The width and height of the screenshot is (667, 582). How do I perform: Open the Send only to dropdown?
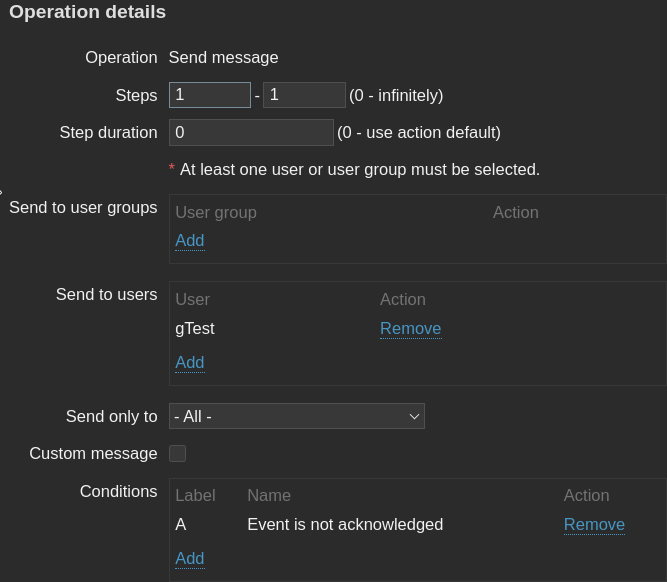click(297, 416)
